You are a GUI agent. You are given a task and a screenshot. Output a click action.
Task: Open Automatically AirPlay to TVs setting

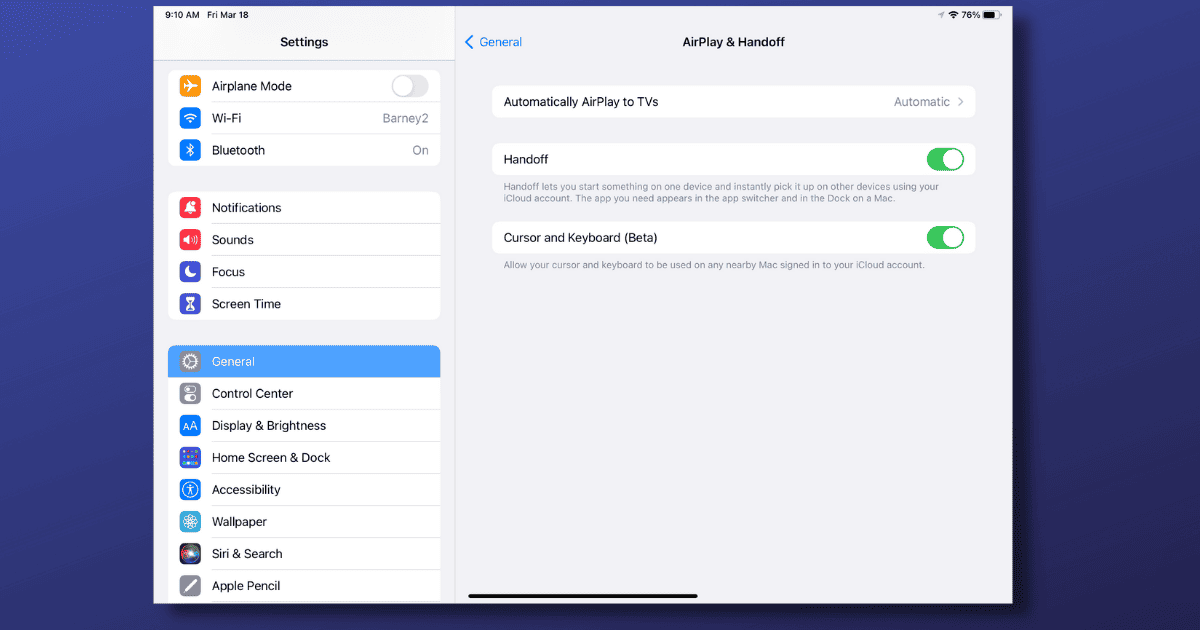pyautogui.click(x=733, y=102)
